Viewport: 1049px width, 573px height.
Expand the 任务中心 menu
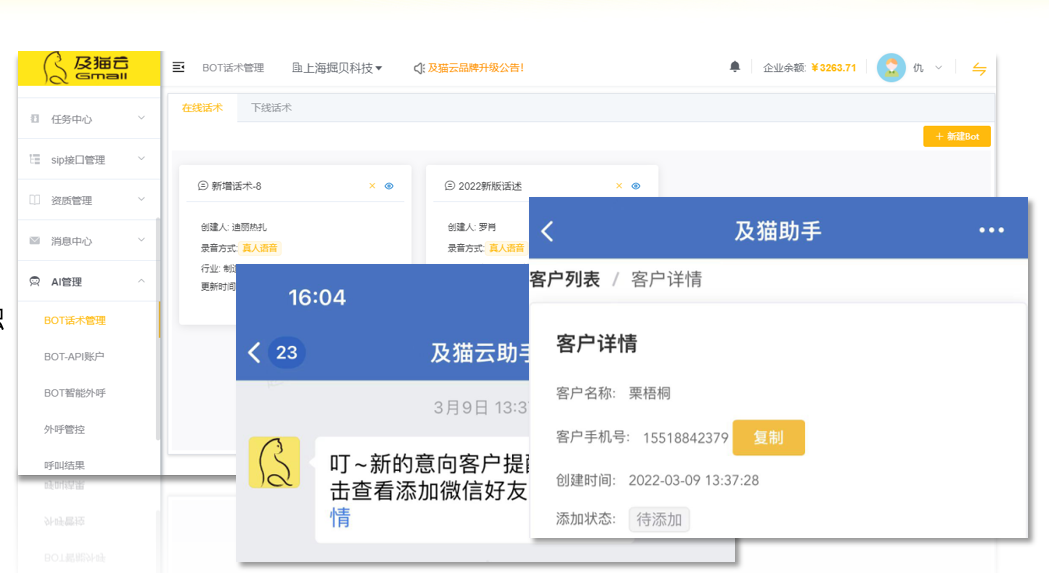point(141,118)
